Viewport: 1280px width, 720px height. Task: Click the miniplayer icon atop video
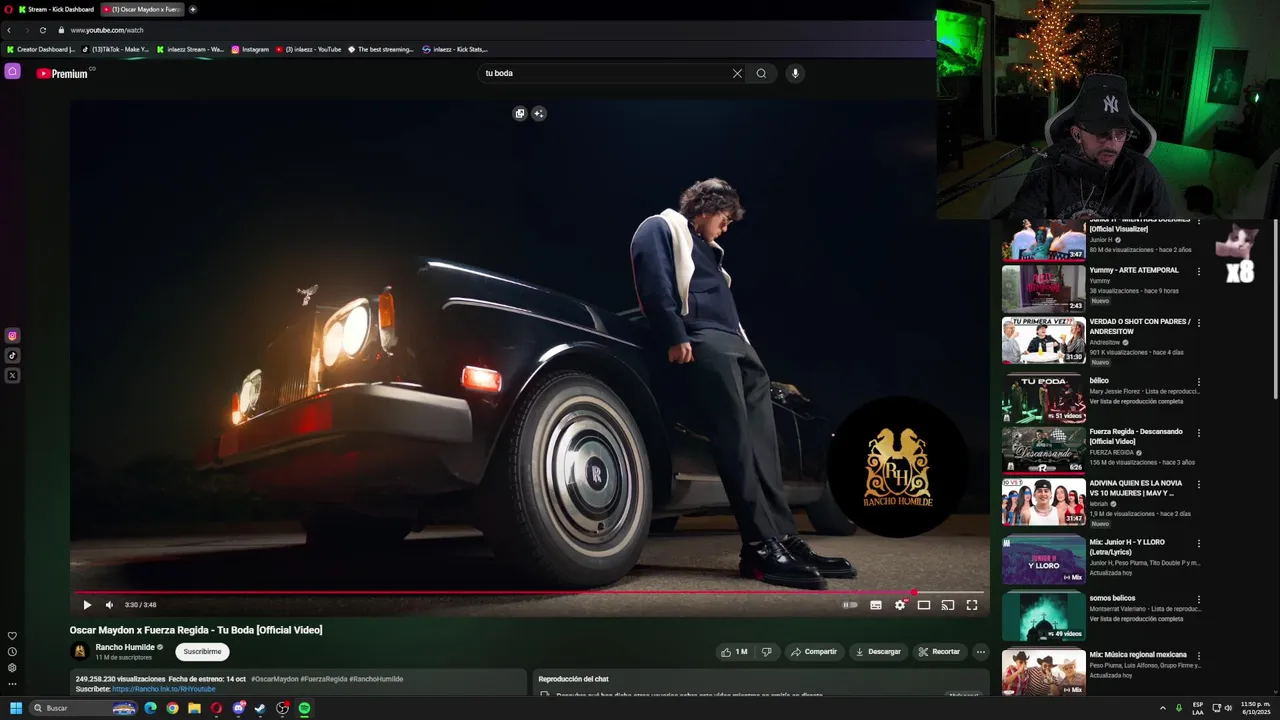pos(520,113)
